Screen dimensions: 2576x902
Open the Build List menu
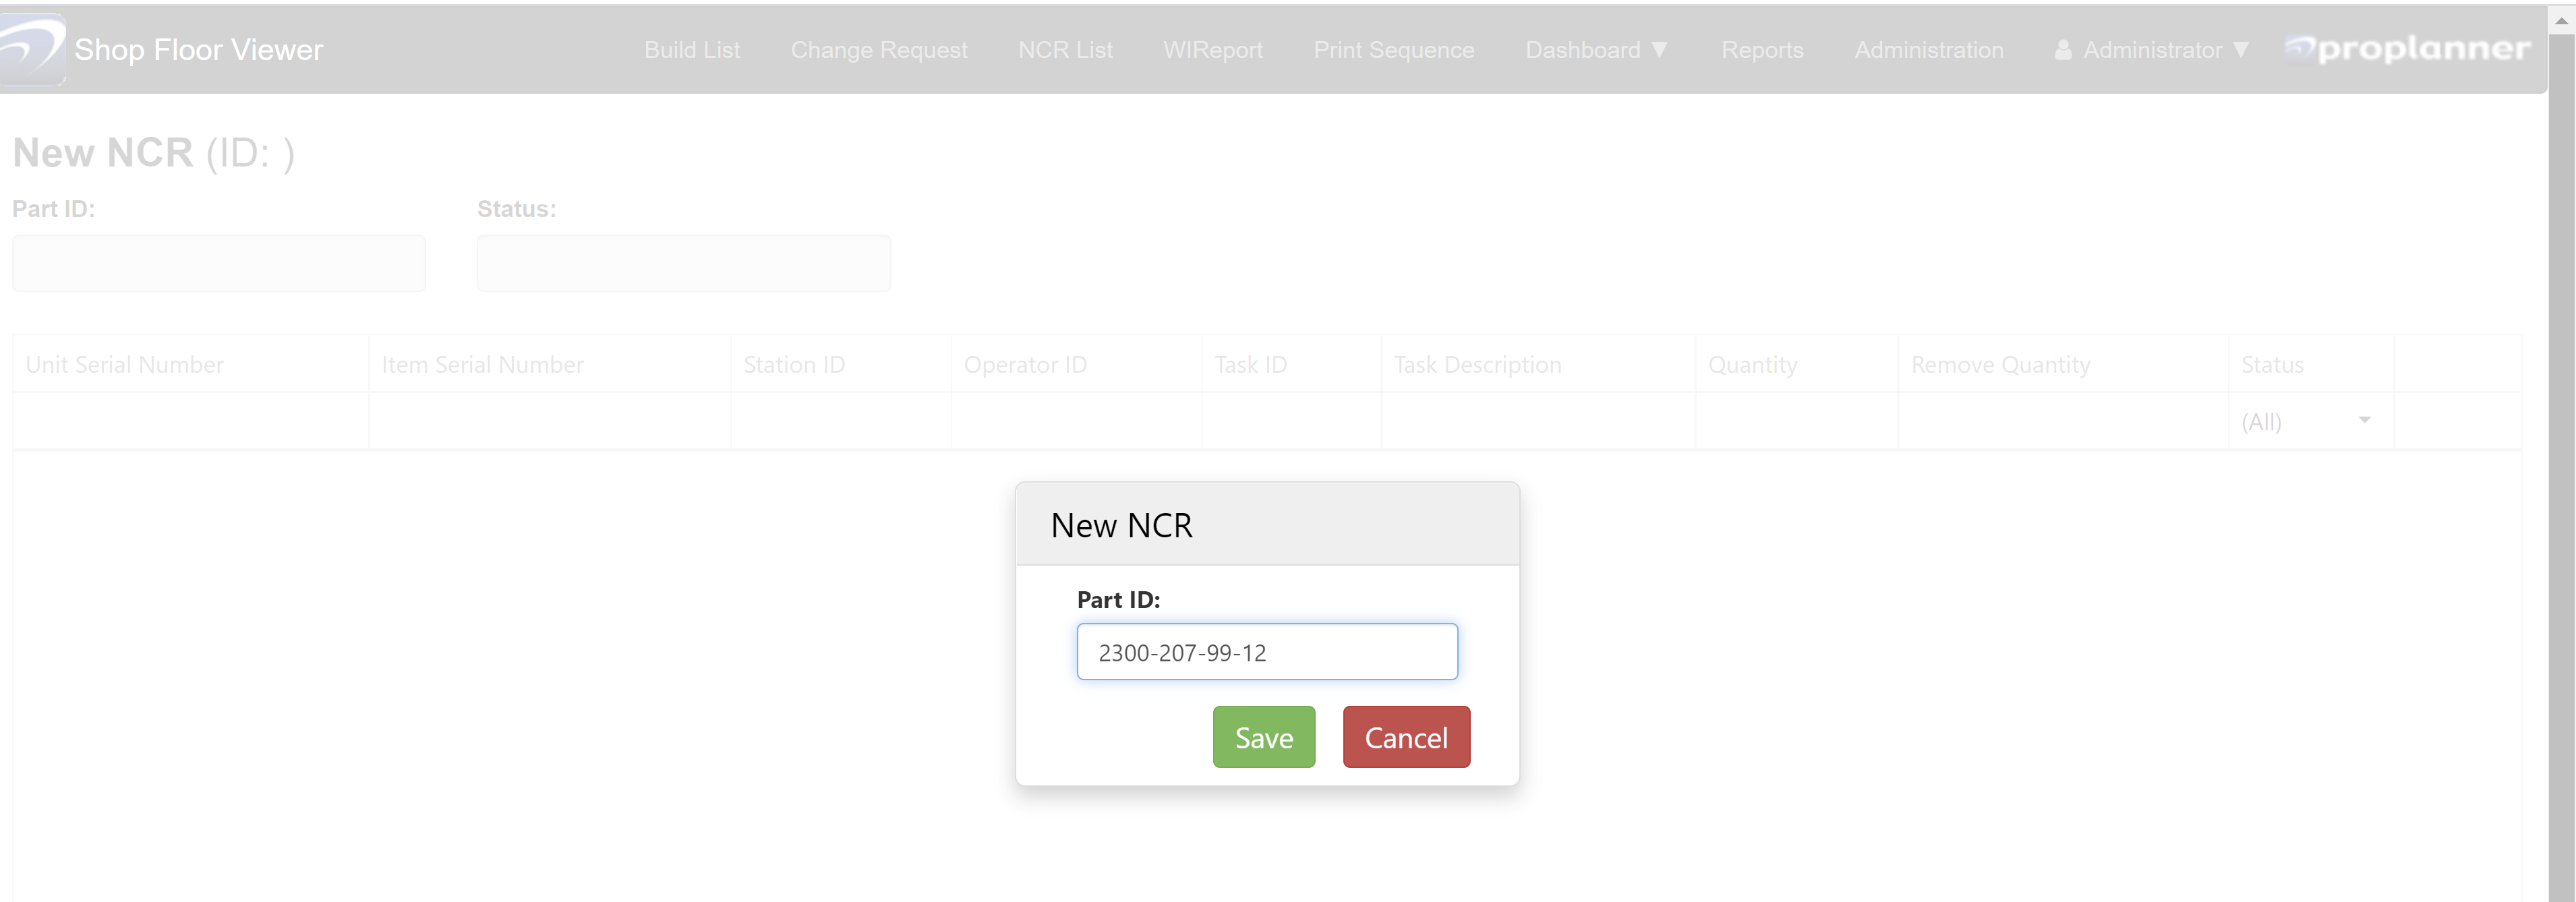click(692, 50)
